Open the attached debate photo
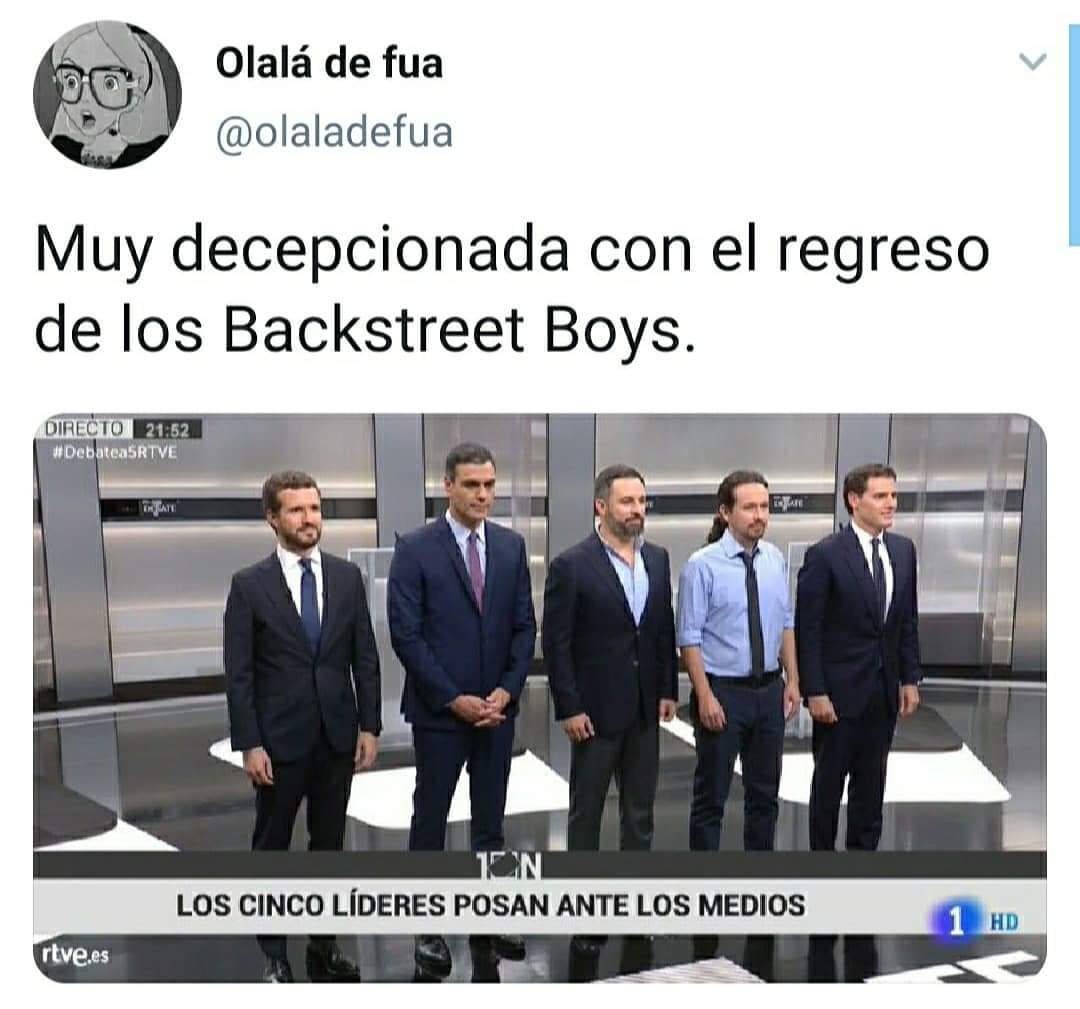This screenshot has width=1080, height=1009. click(539, 698)
